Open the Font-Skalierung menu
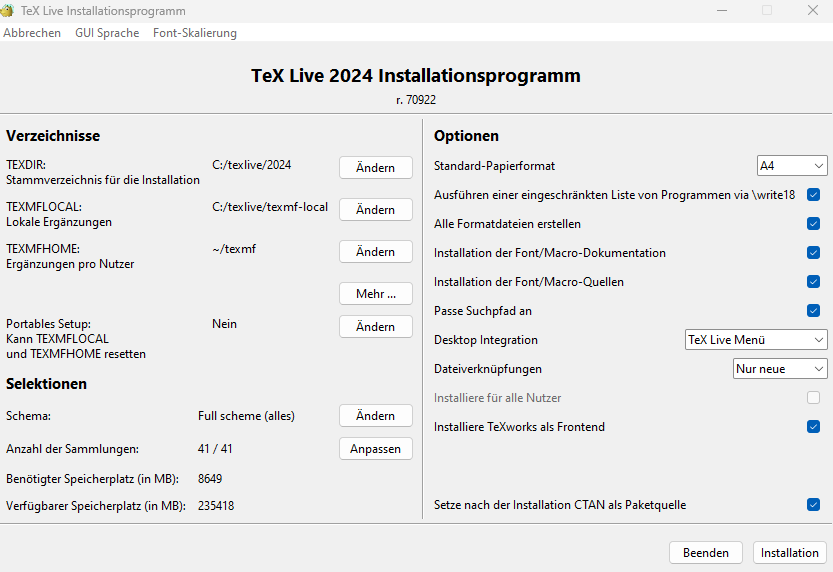 click(195, 33)
